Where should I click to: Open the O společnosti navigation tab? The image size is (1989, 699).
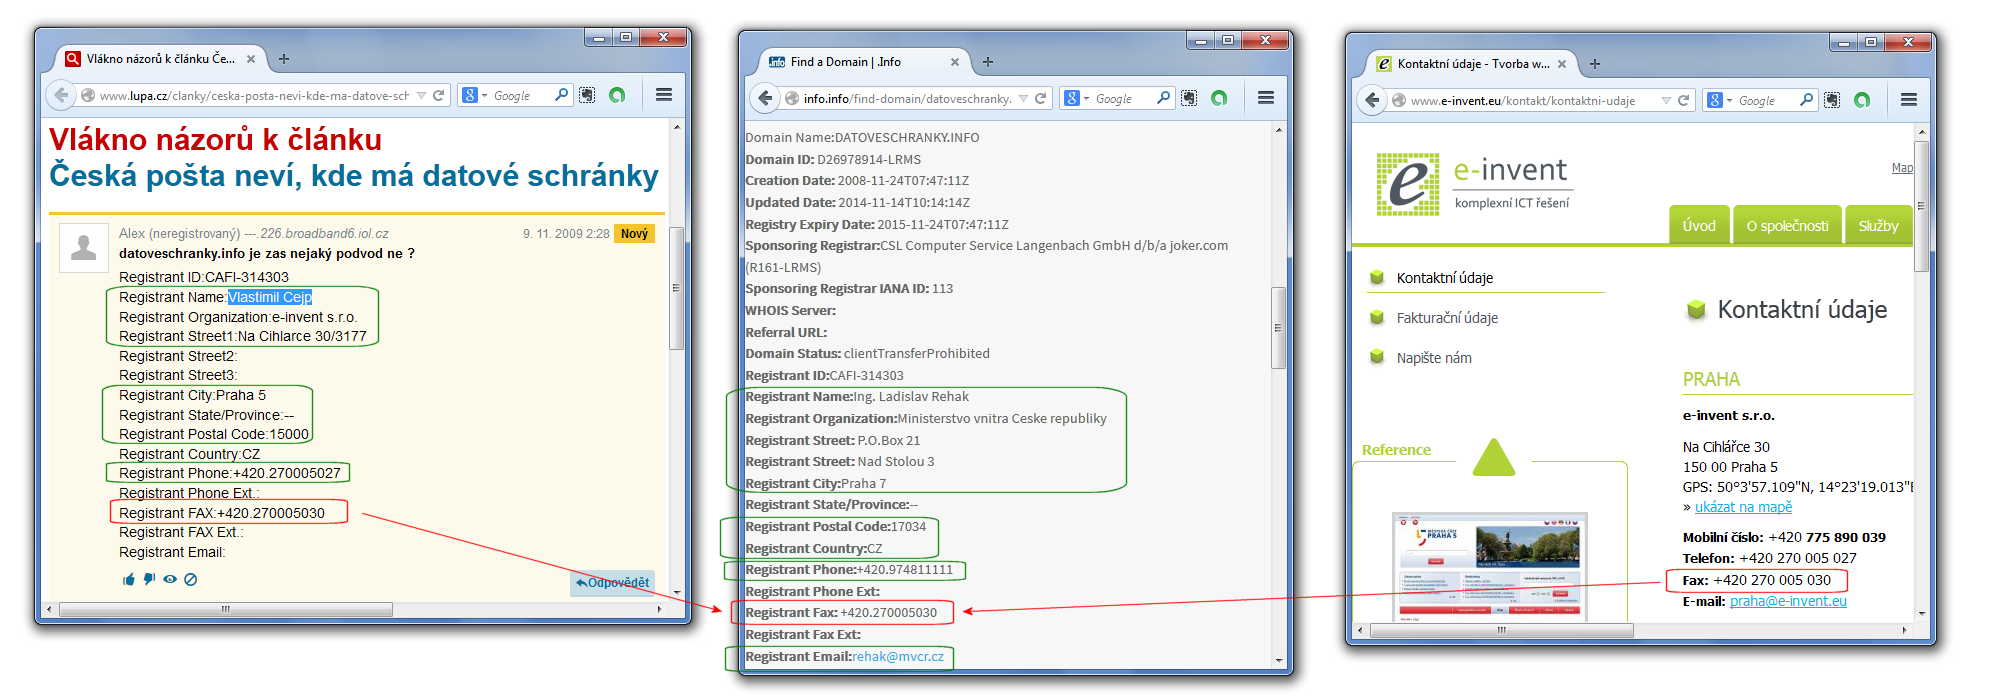point(1787,225)
